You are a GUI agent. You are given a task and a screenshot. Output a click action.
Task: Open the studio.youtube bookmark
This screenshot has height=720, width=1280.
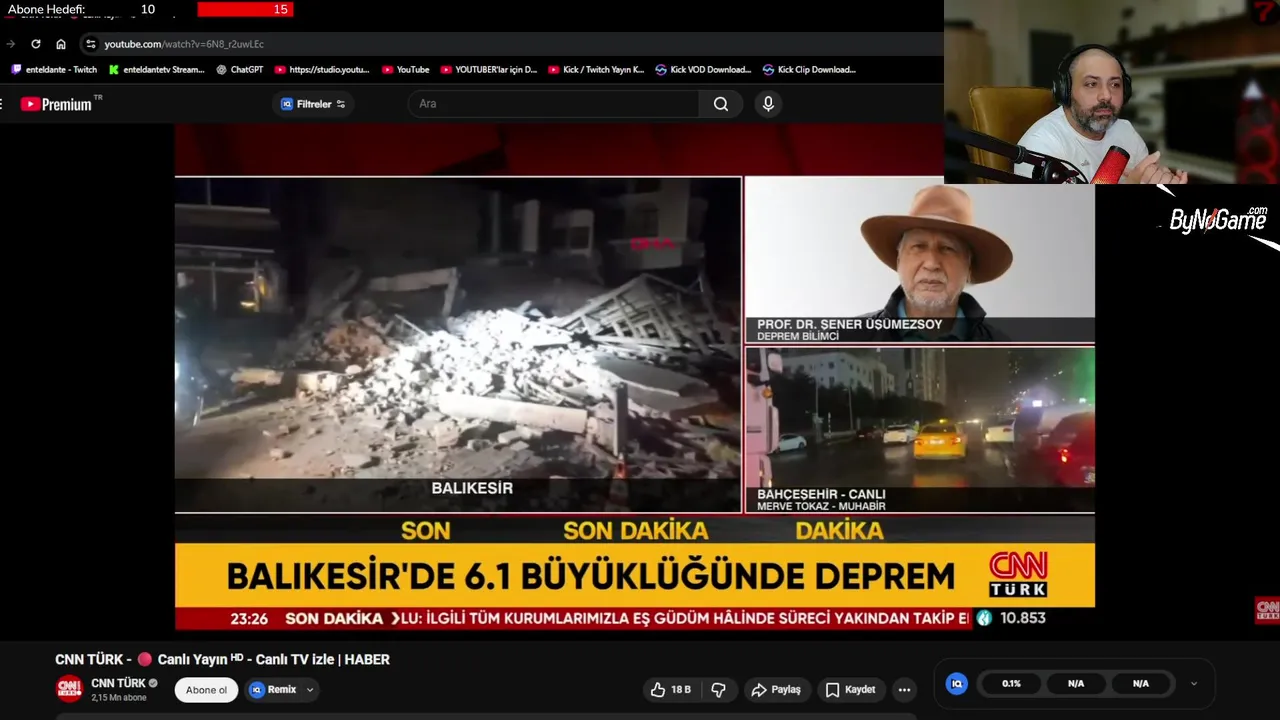click(x=322, y=70)
